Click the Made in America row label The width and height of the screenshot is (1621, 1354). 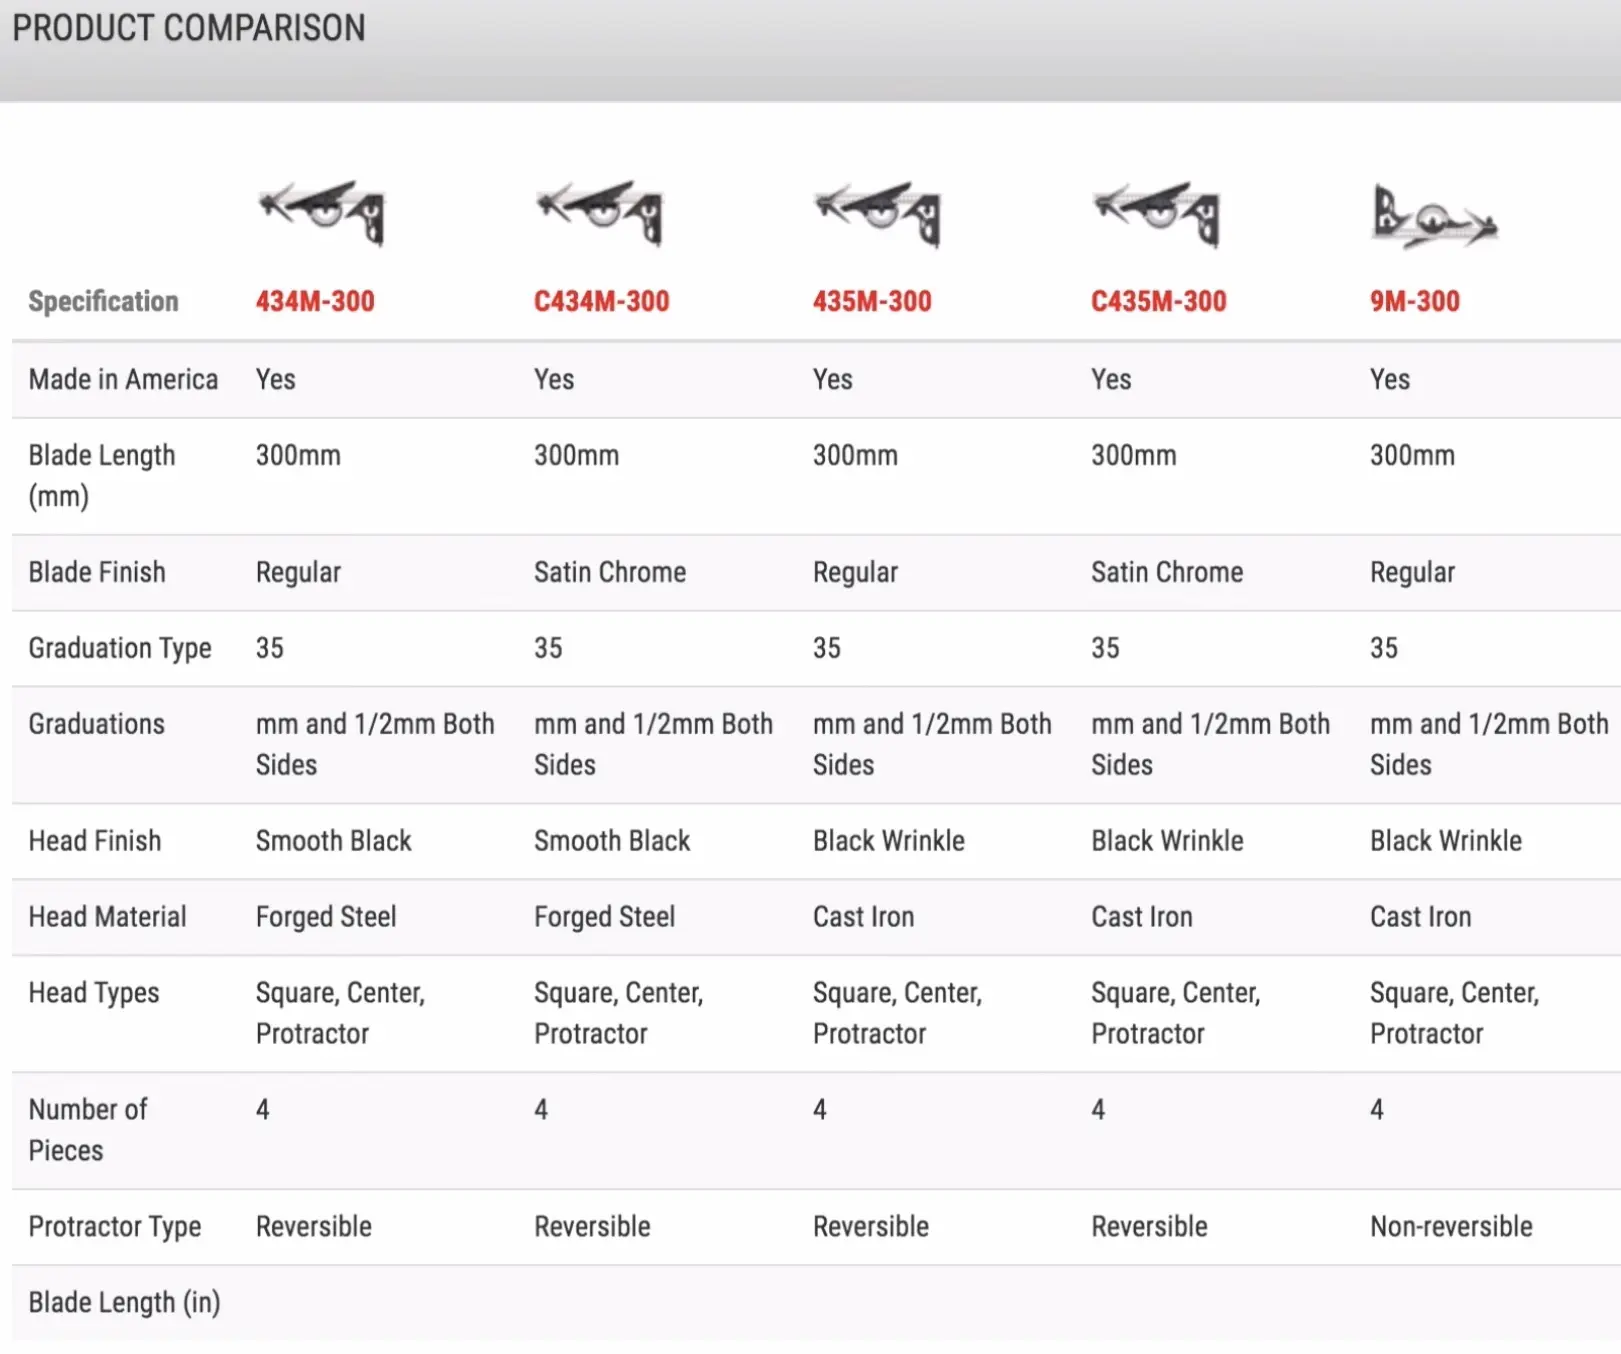pos(123,379)
